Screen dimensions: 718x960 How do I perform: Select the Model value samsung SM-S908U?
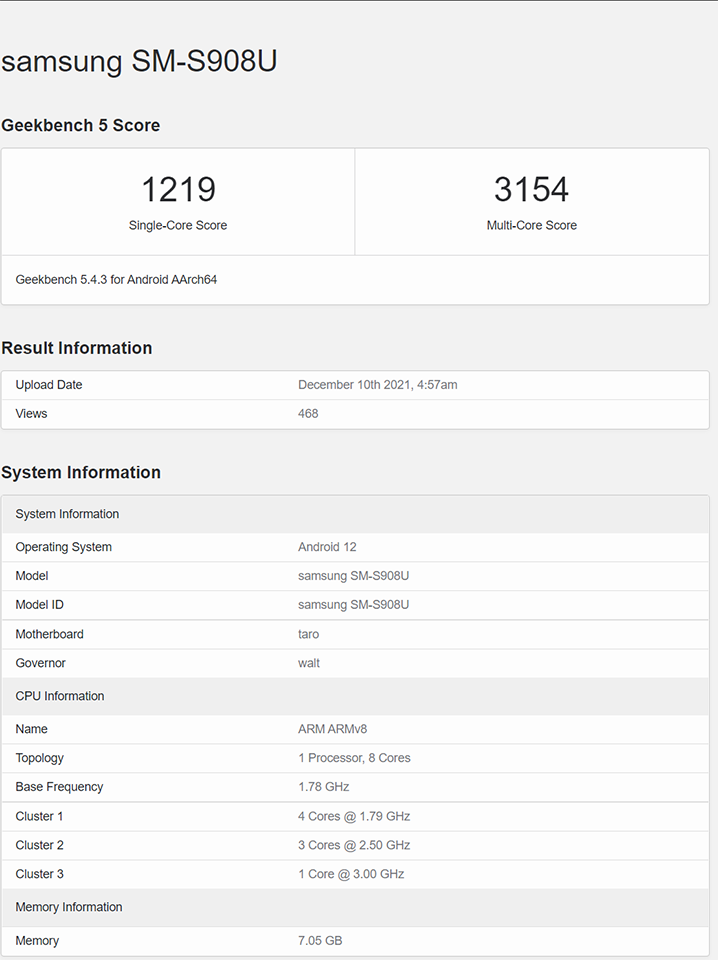[353, 576]
